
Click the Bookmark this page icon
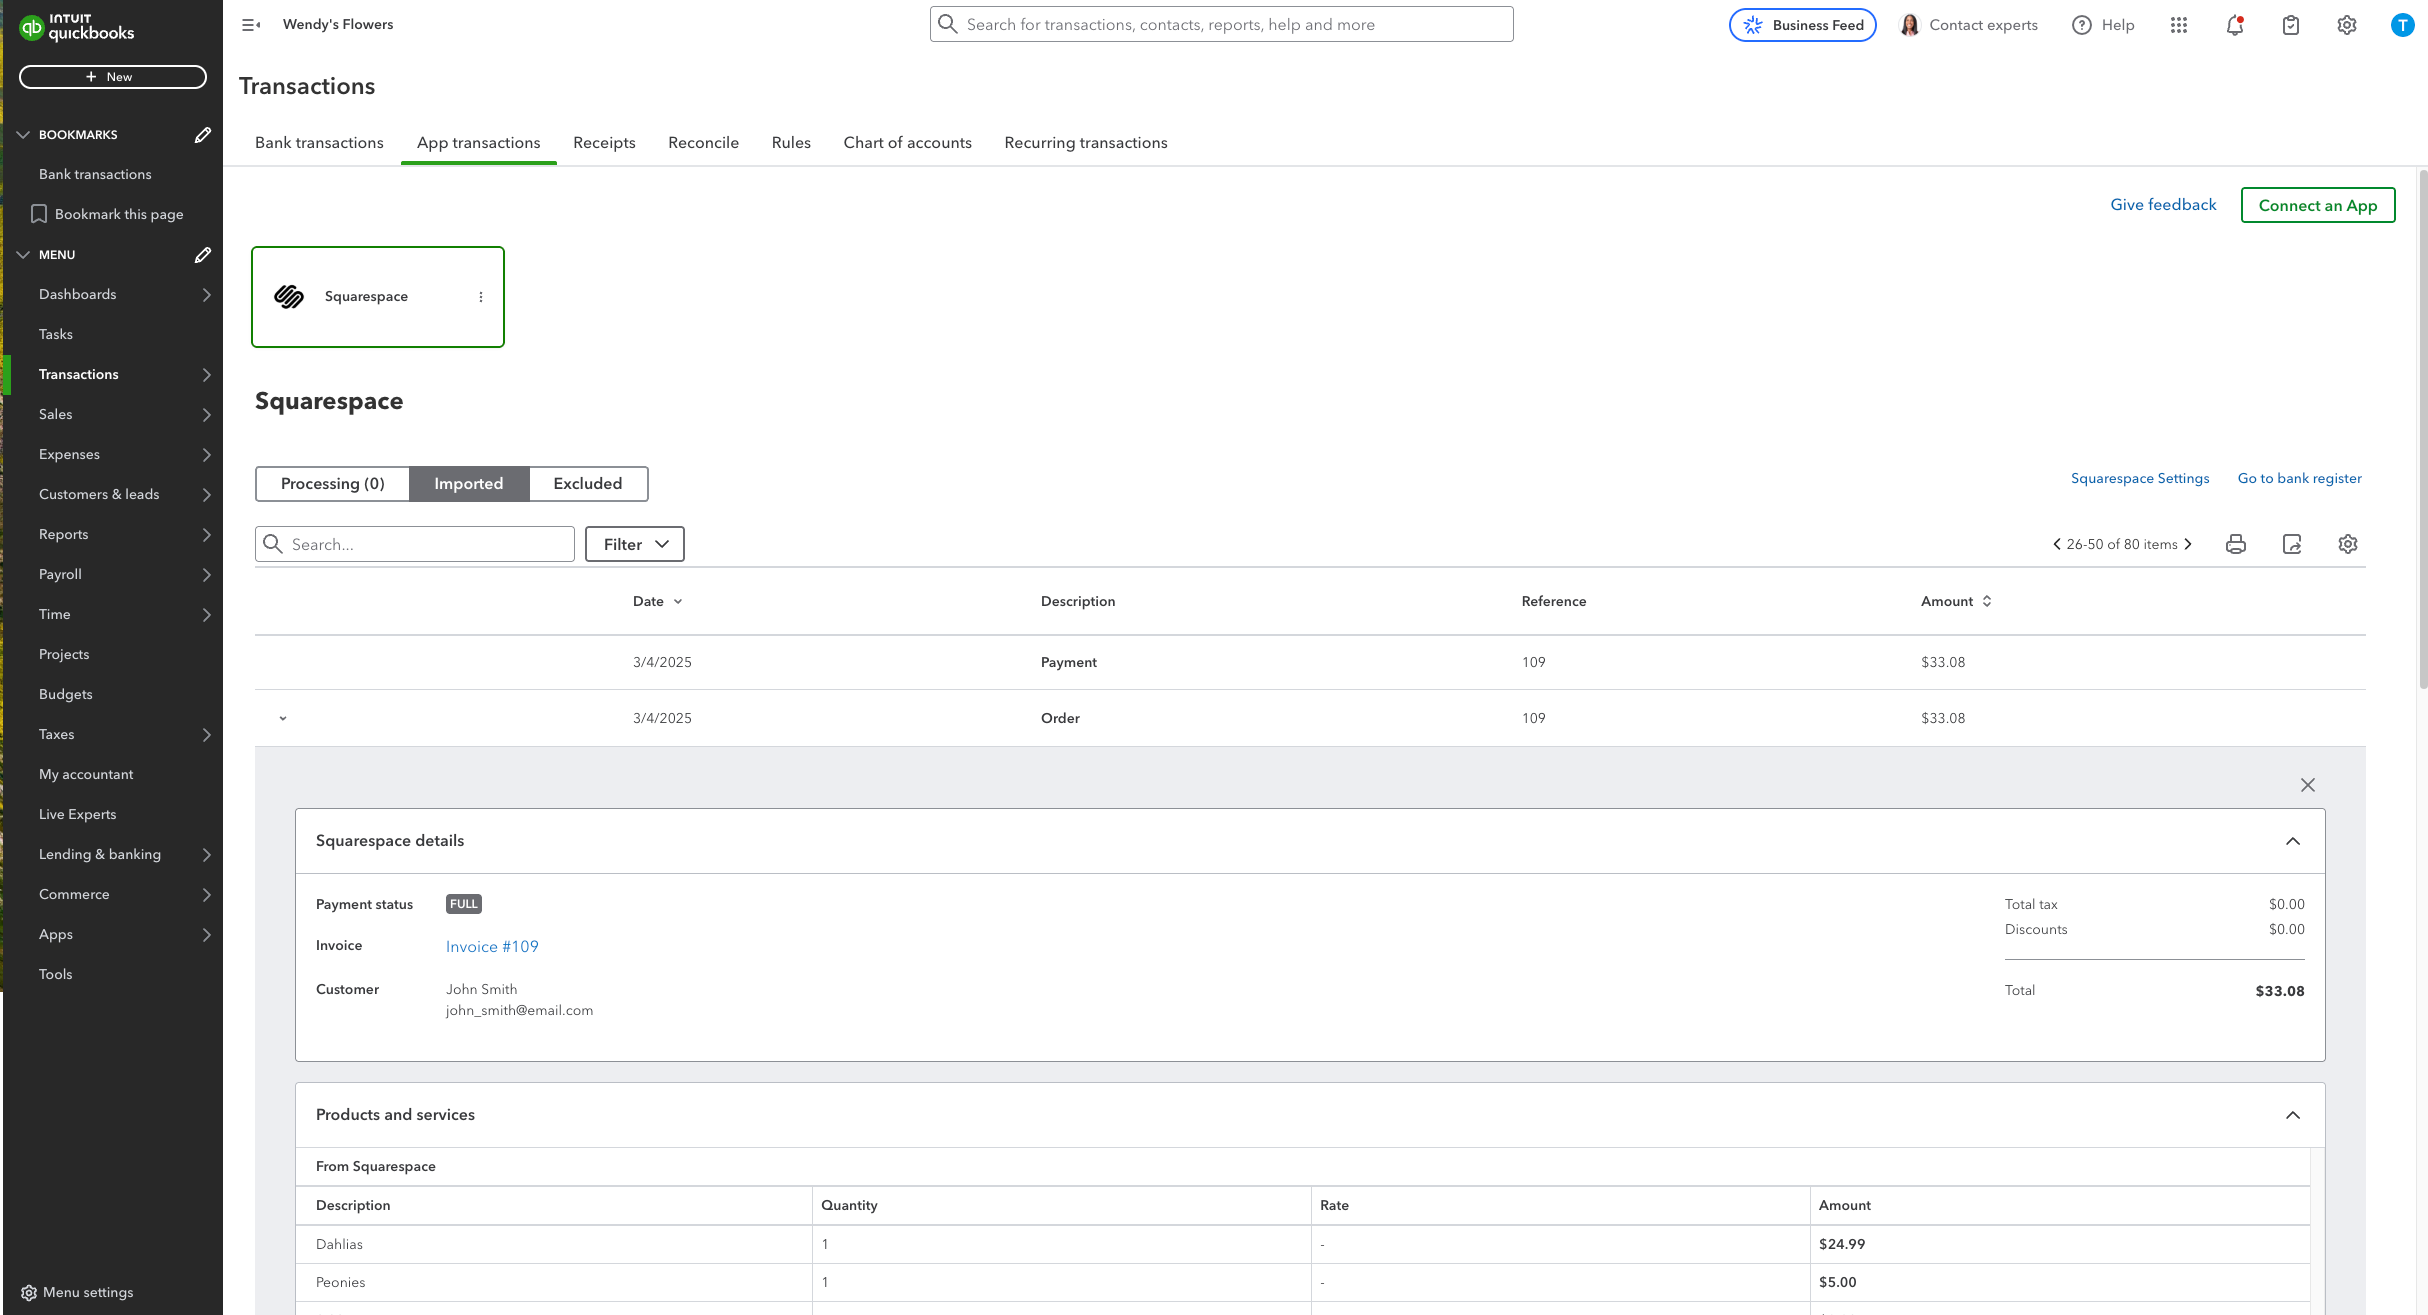coord(39,214)
